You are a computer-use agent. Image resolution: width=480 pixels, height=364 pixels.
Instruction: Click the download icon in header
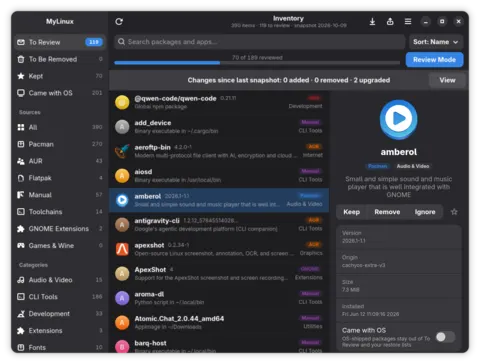point(372,22)
